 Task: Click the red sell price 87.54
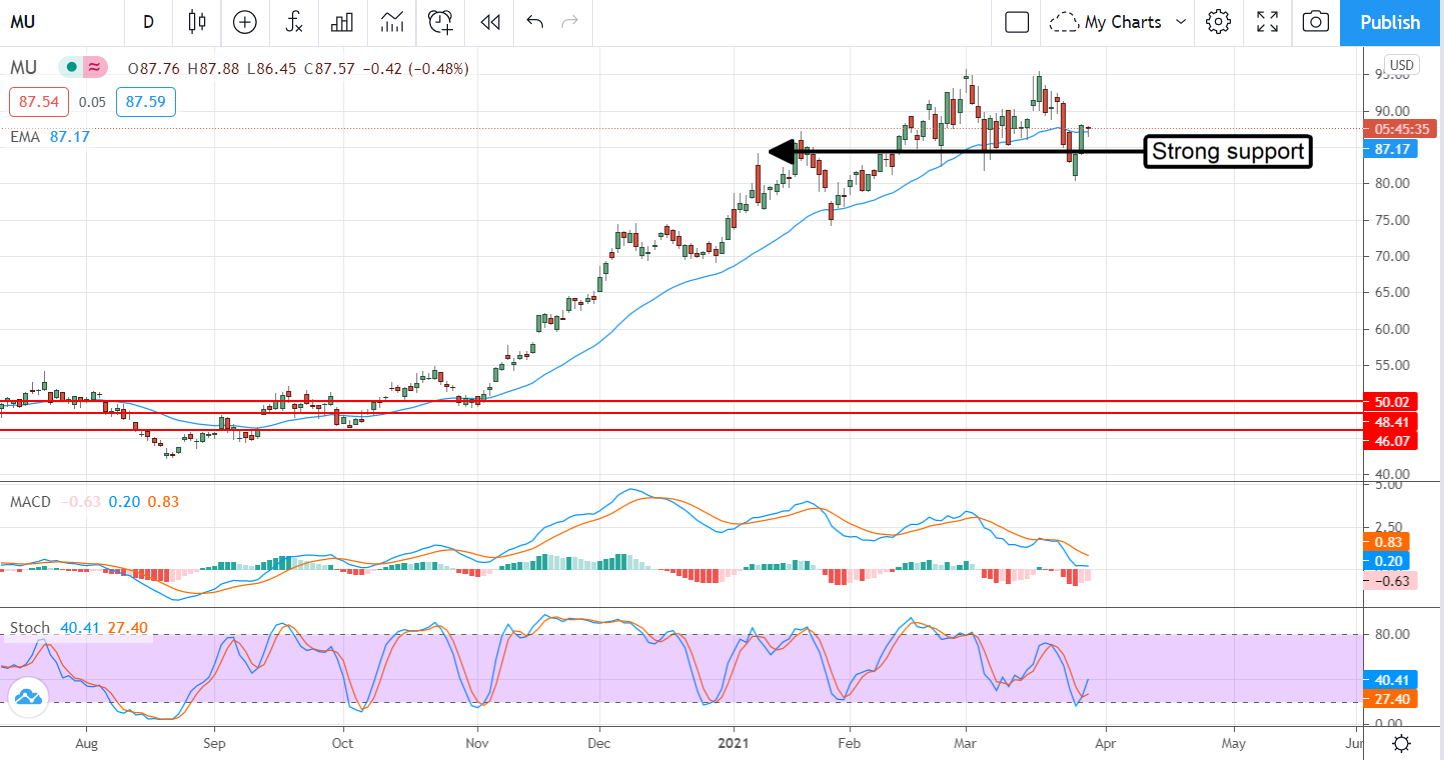tap(39, 102)
